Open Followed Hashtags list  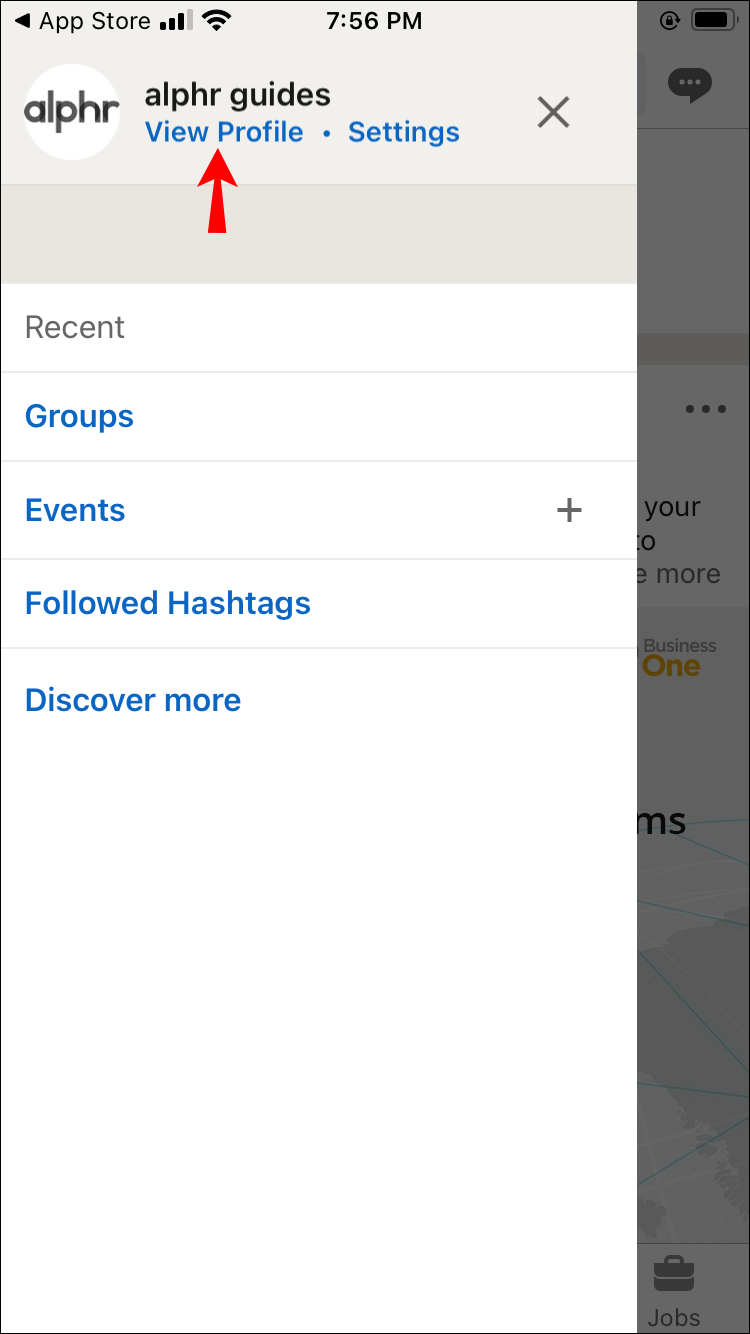point(168,603)
